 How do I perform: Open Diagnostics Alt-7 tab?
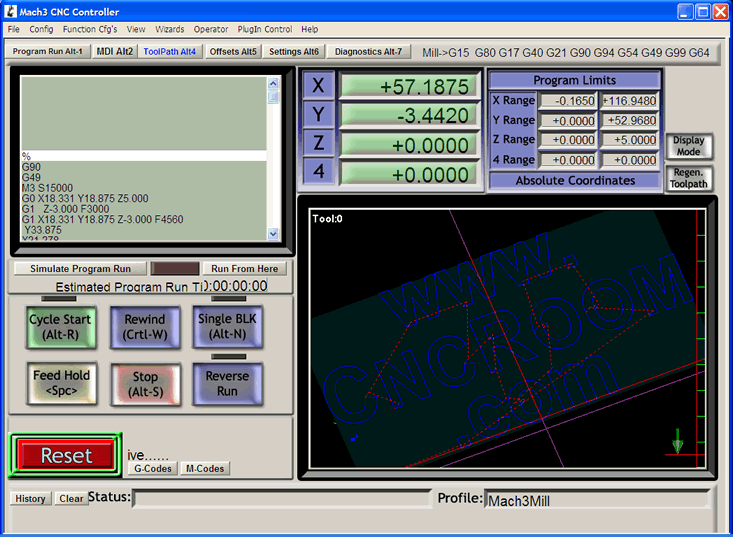click(368, 51)
